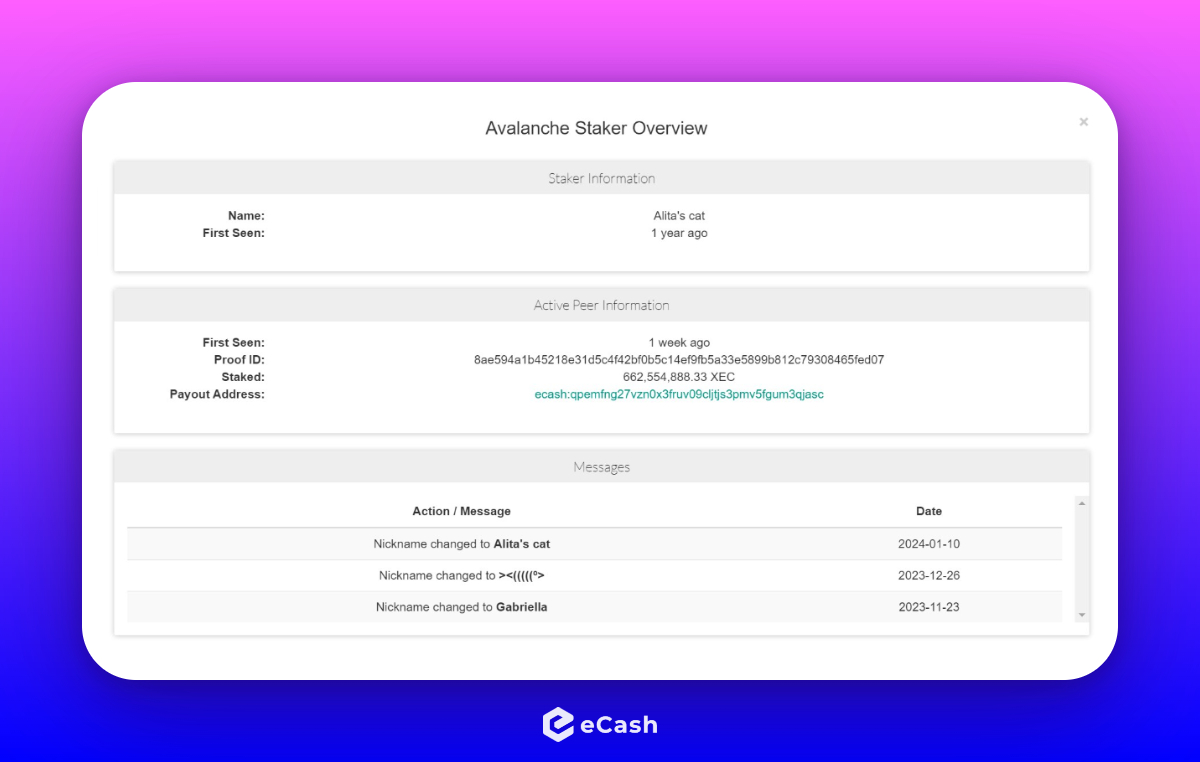Click the staked amount 662,554,888.33 XEC
This screenshot has height=762, width=1200.
coord(679,377)
